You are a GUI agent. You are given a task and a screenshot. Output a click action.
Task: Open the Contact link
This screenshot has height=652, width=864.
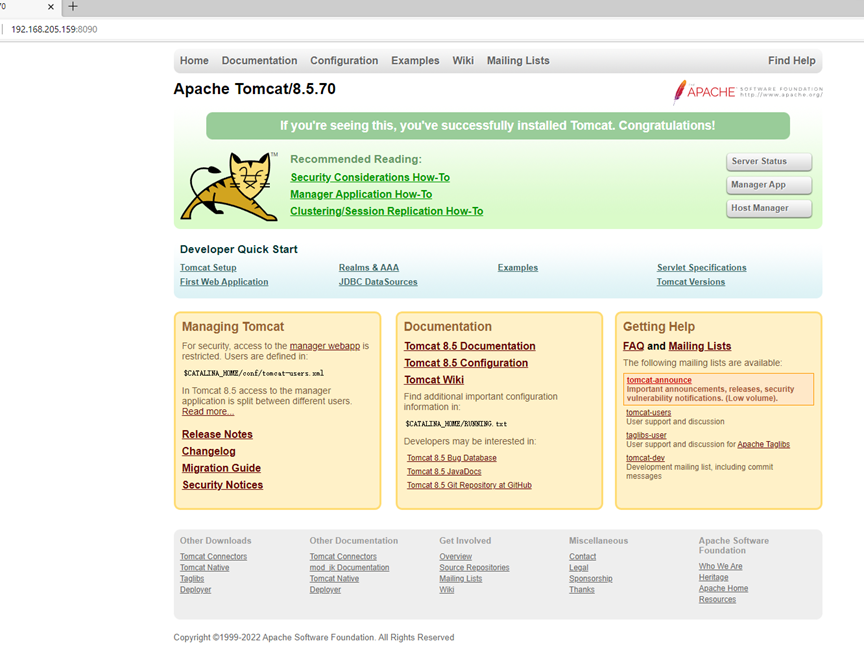[x=582, y=557]
